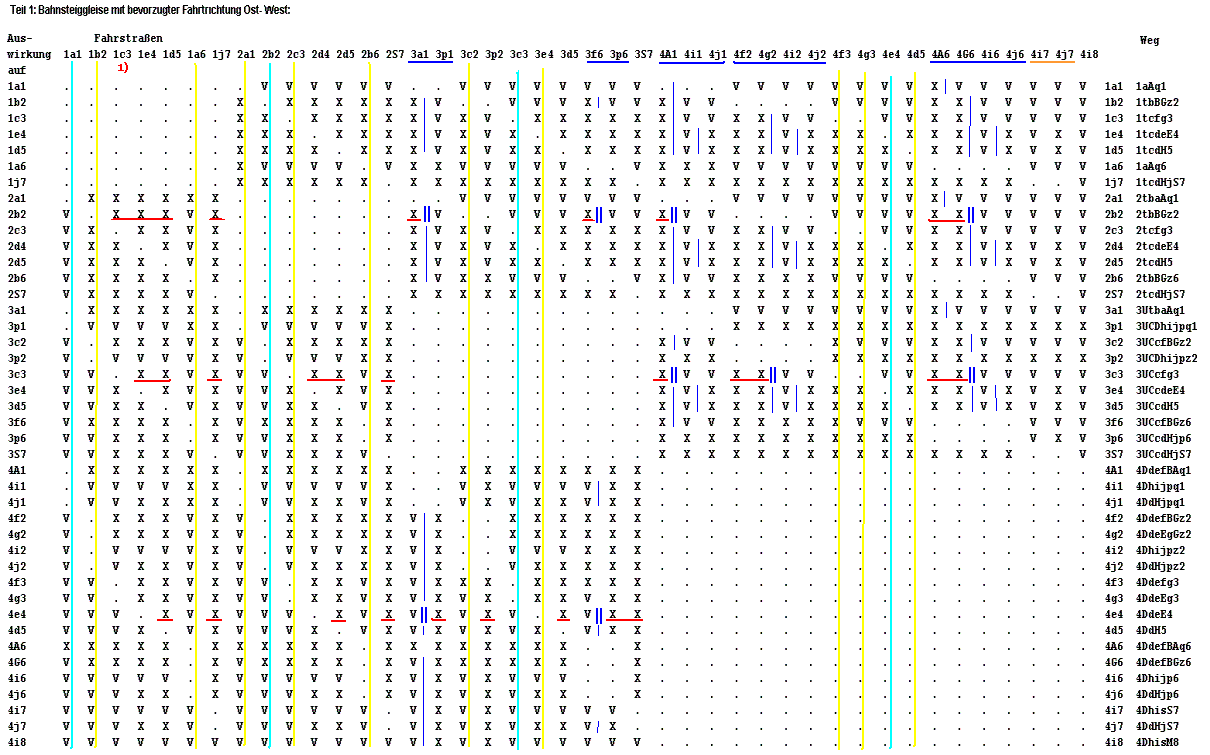Select the Weg value '4DdHjpz2'
The width and height of the screenshot is (1210, 755).
(x=1160, y=567)
